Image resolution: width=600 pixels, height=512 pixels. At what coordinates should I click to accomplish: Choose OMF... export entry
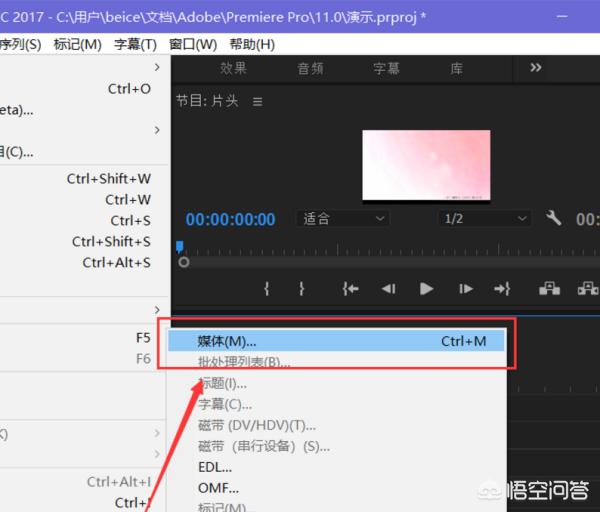click(x=336, y=488)
